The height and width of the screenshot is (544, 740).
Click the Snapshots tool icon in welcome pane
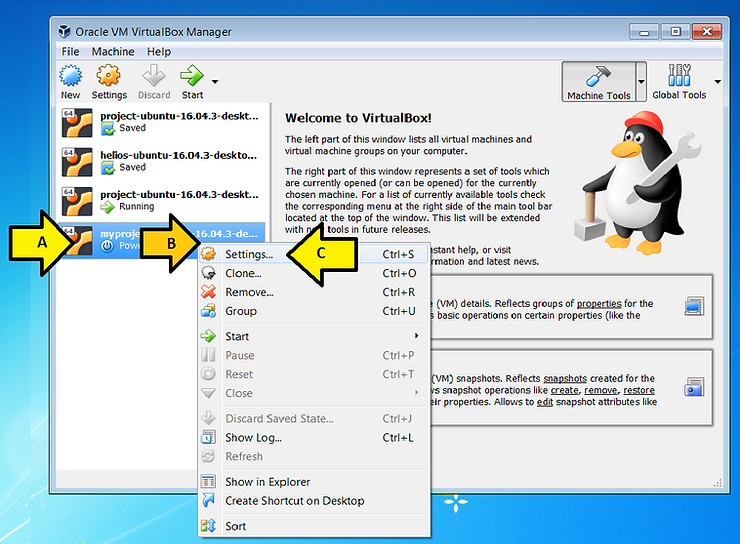[694, 386]
